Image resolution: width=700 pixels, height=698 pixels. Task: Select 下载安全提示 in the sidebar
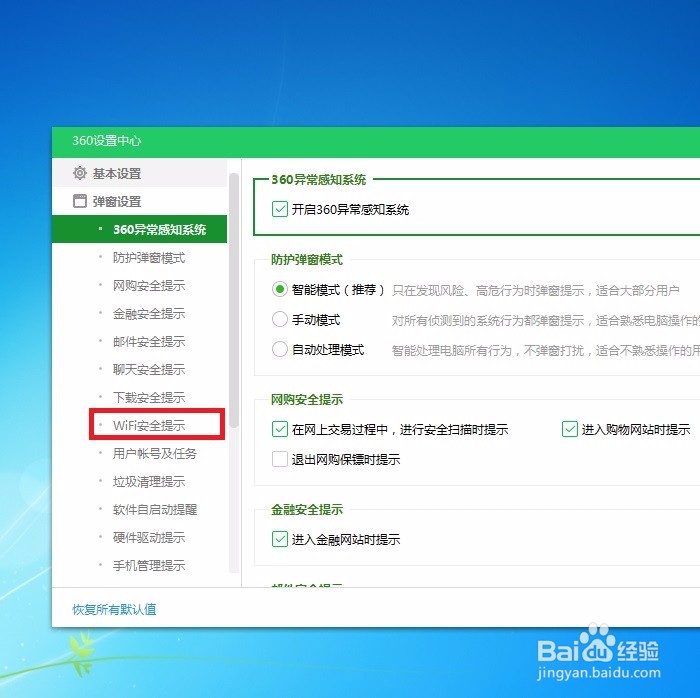point(149,398)
